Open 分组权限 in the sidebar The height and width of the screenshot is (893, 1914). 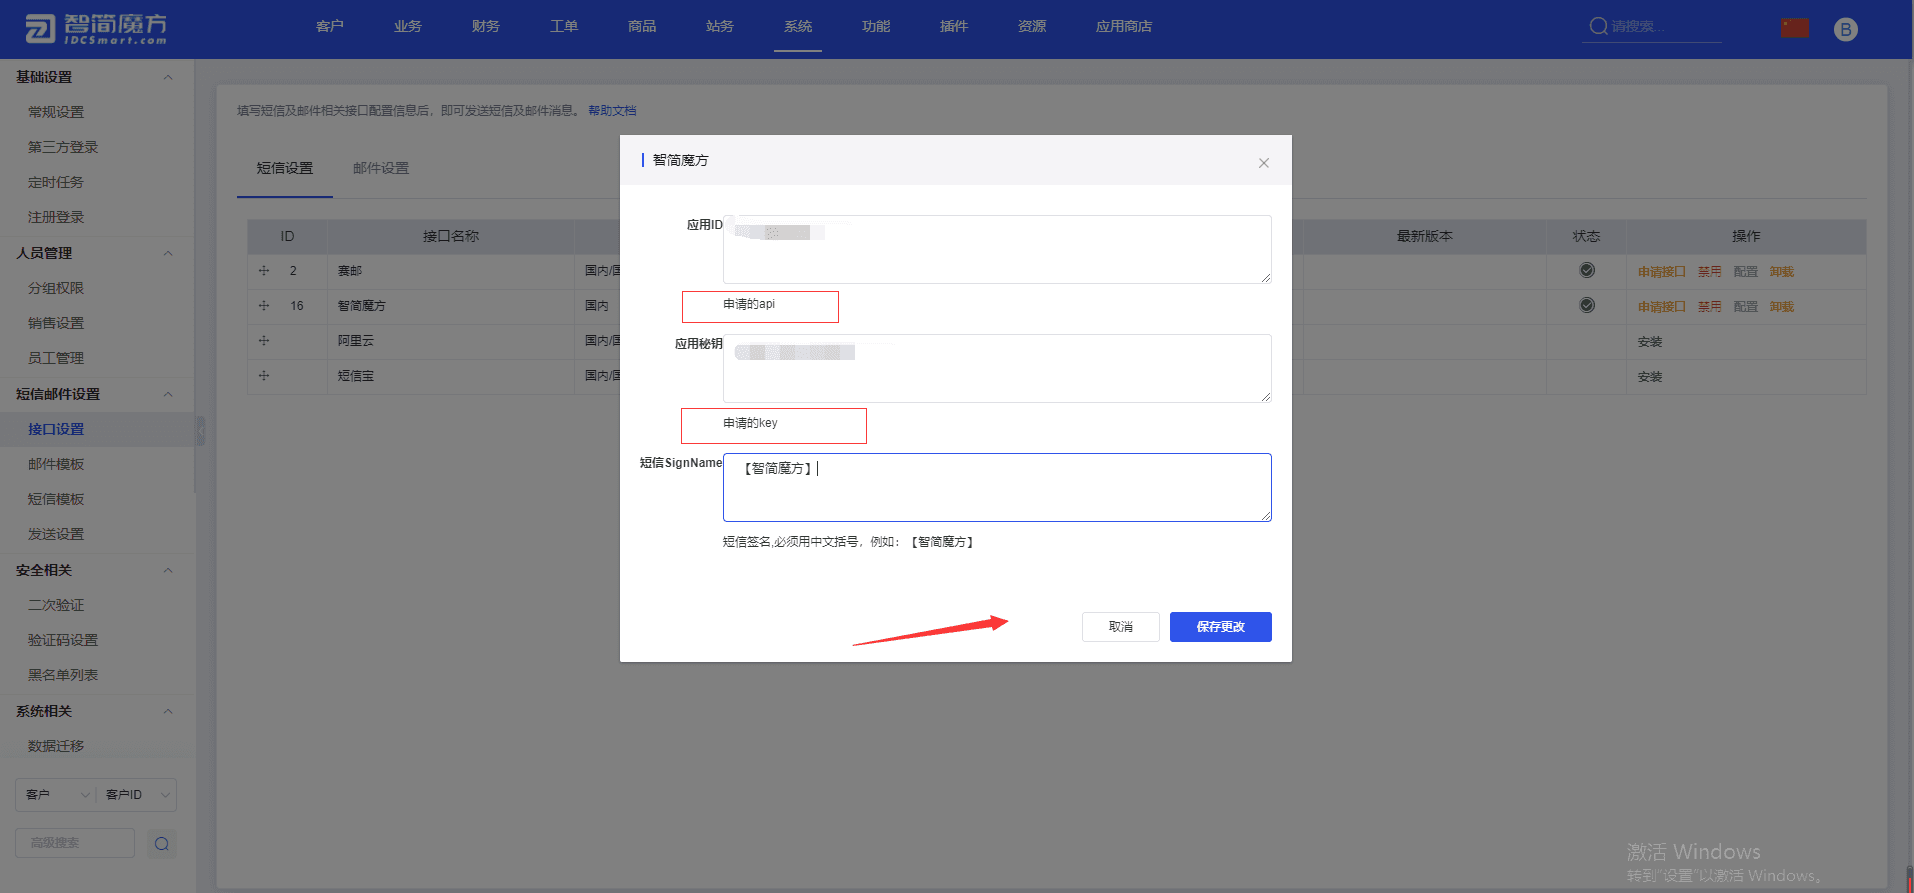click(56, 288)
